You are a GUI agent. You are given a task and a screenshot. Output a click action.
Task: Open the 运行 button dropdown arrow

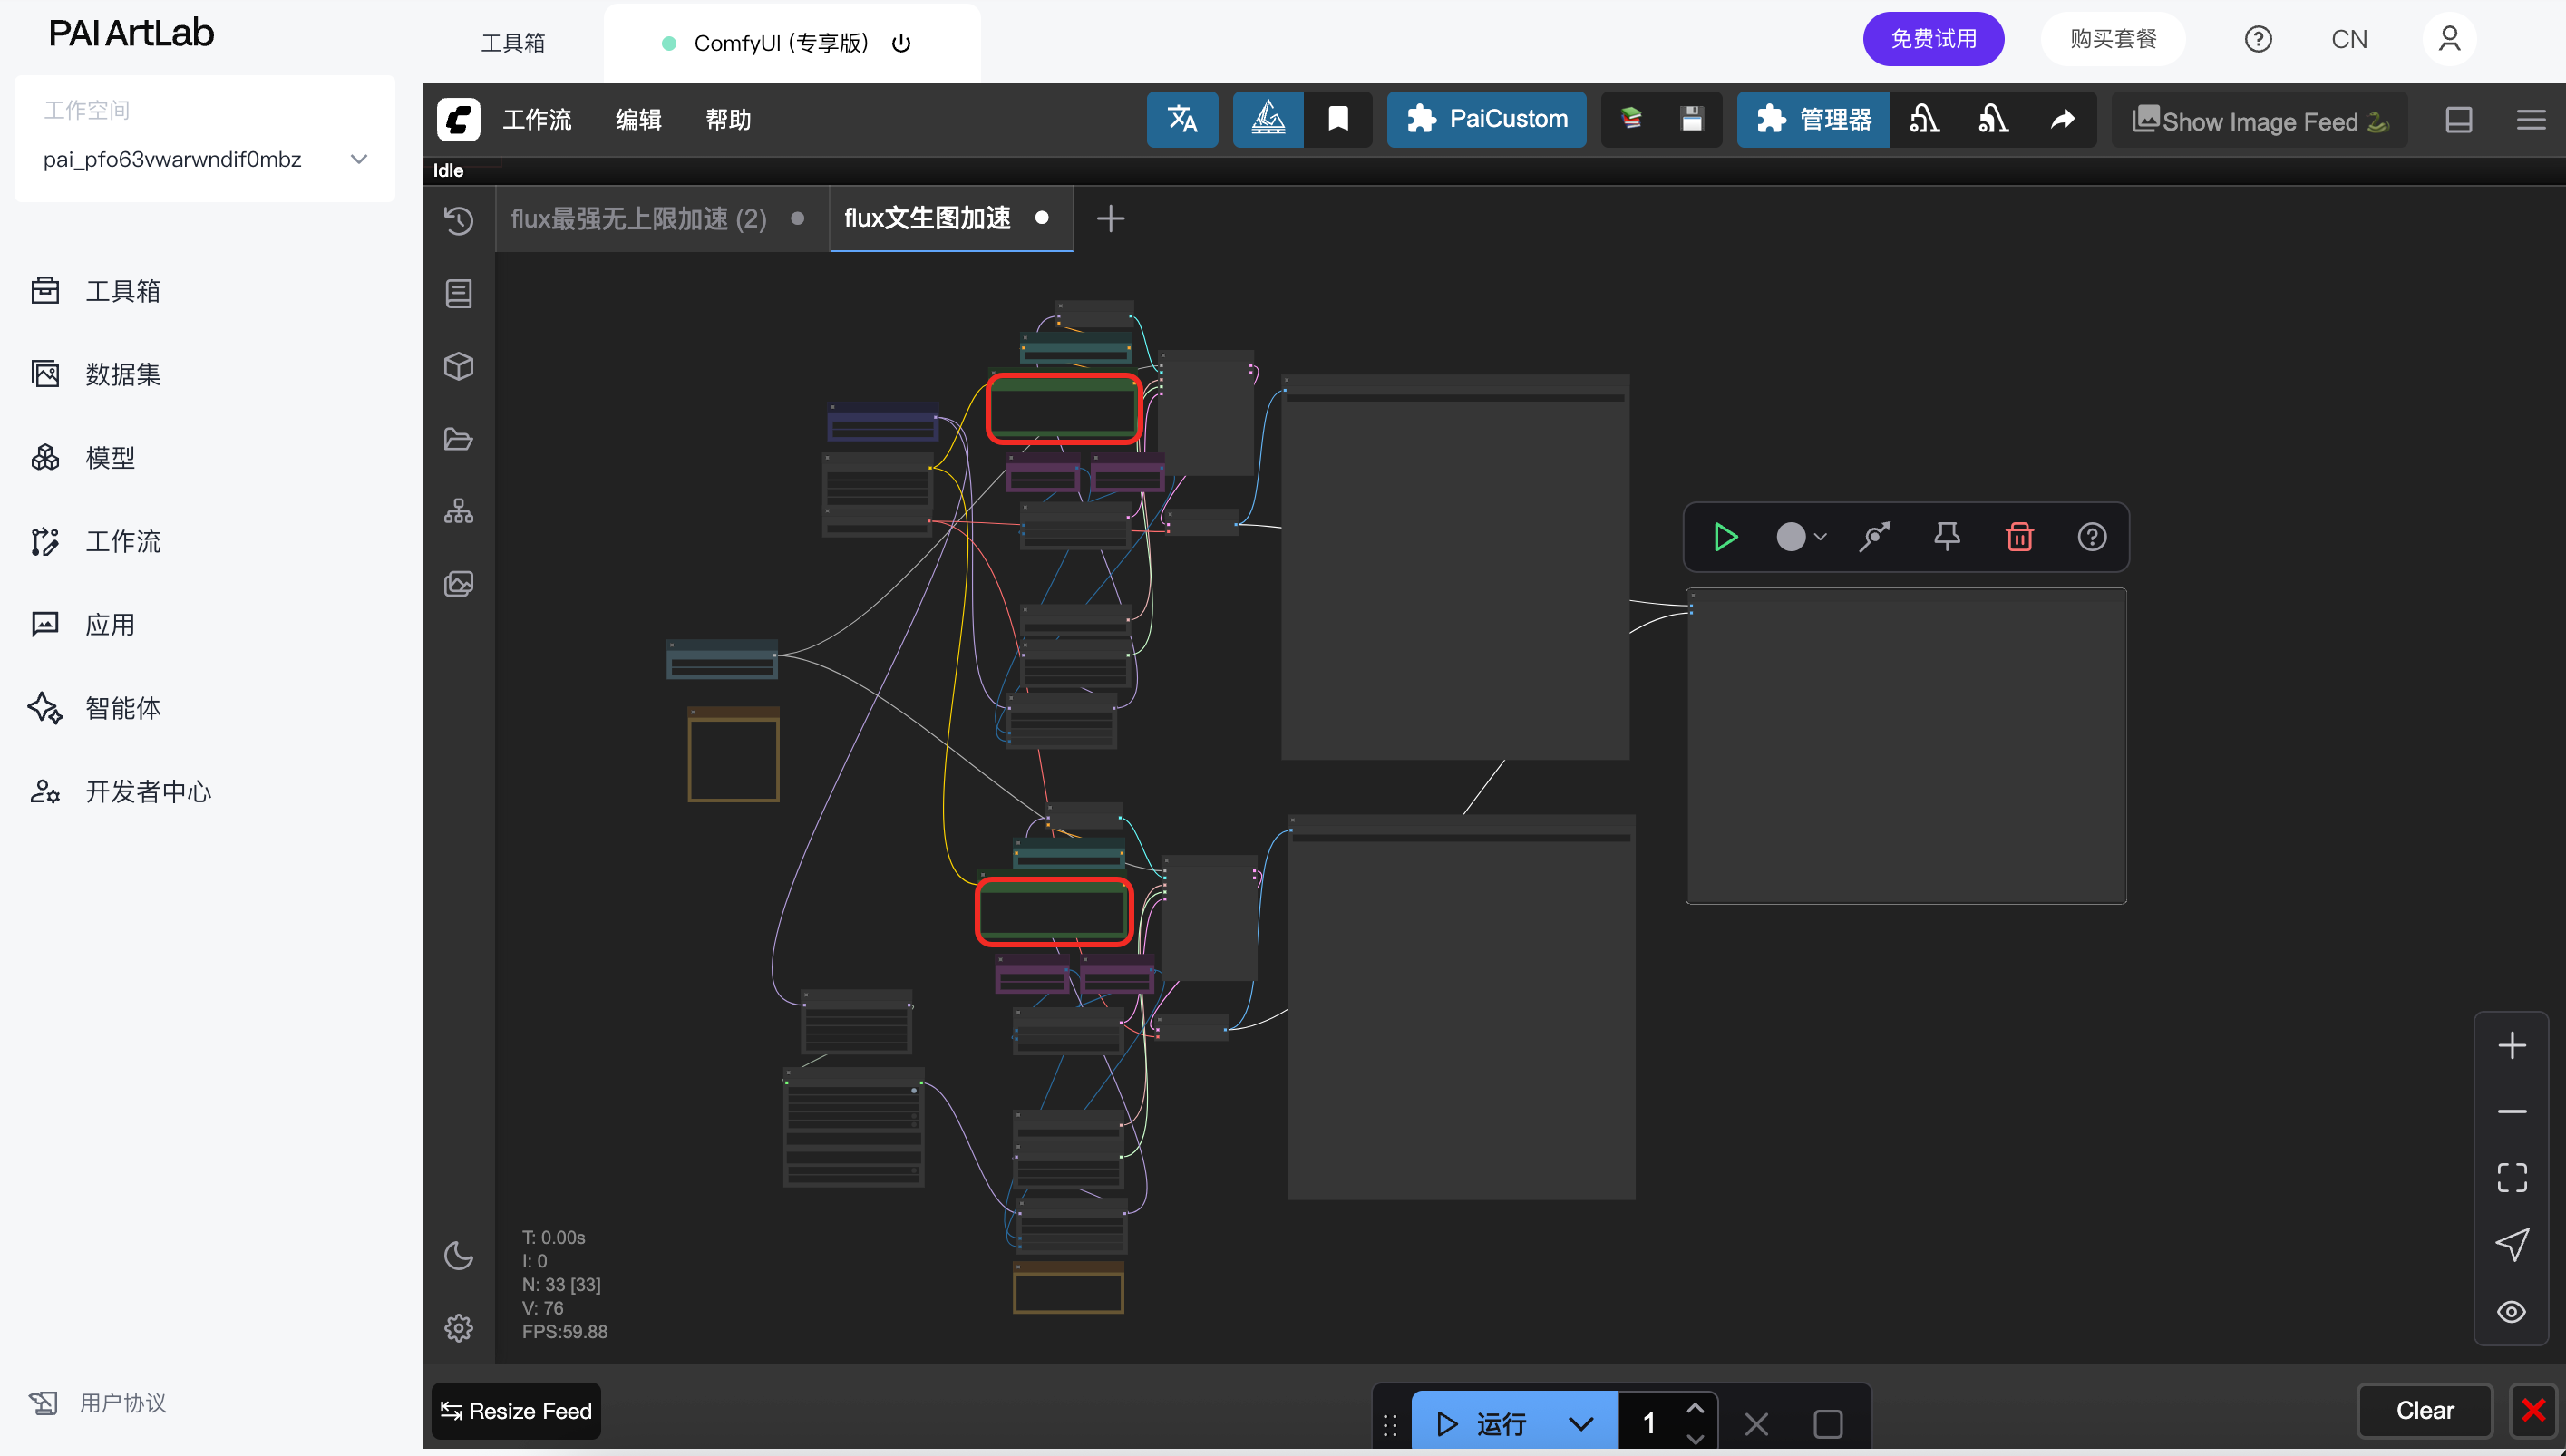pyautogui.click(x=1580, y=1423)
